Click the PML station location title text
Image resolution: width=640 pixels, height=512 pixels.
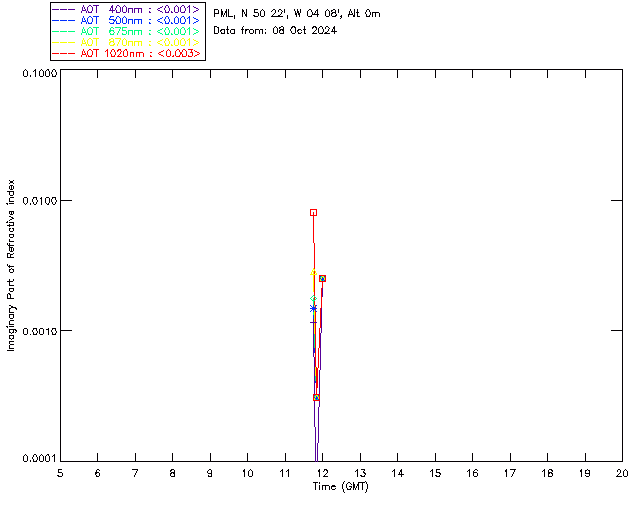tap(297, 14)
